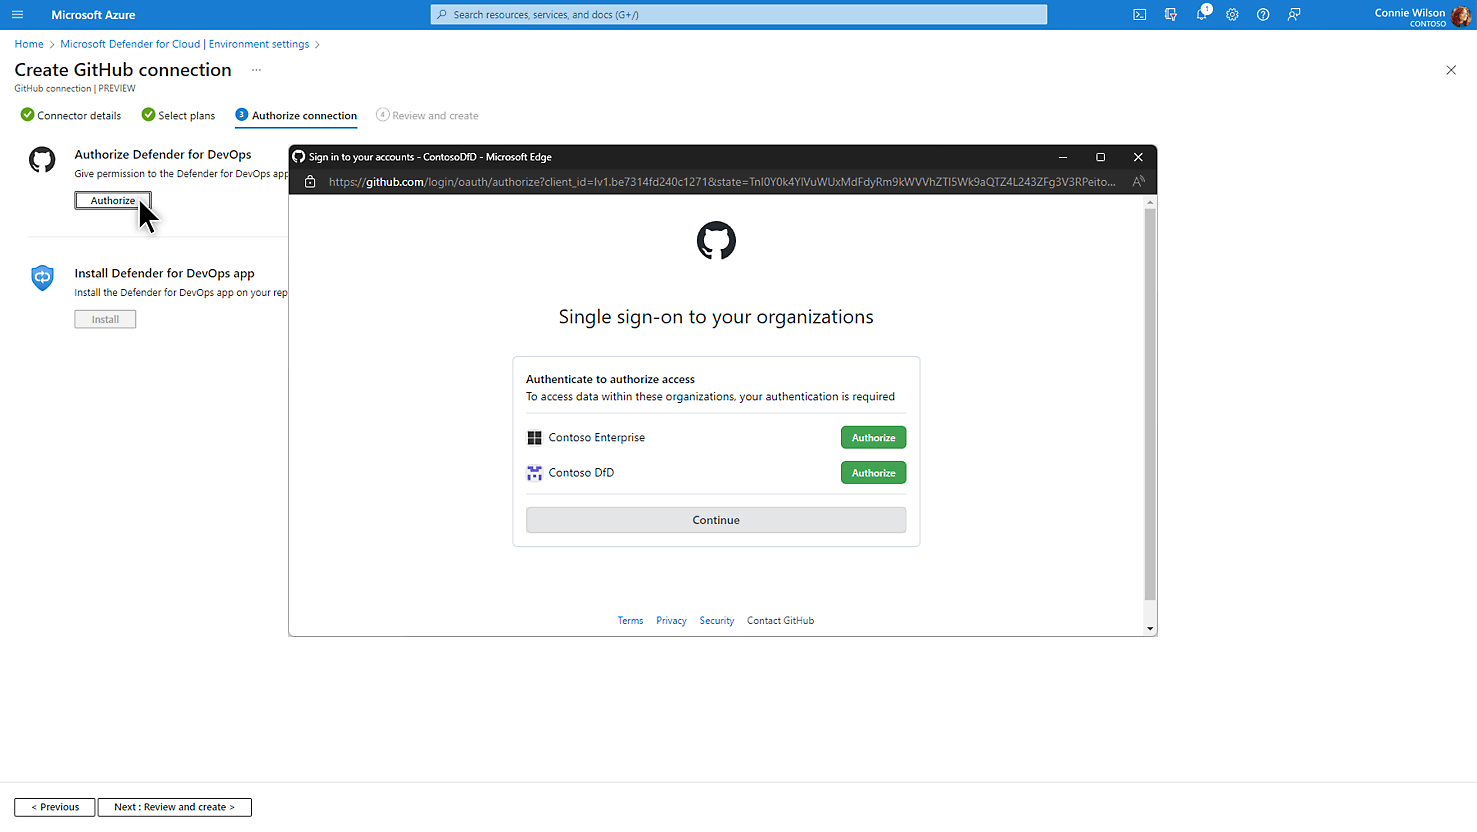Click the Read aloud icon in address bar
This screenshot has height=832, width=1477.
[x=1138, y=182]
